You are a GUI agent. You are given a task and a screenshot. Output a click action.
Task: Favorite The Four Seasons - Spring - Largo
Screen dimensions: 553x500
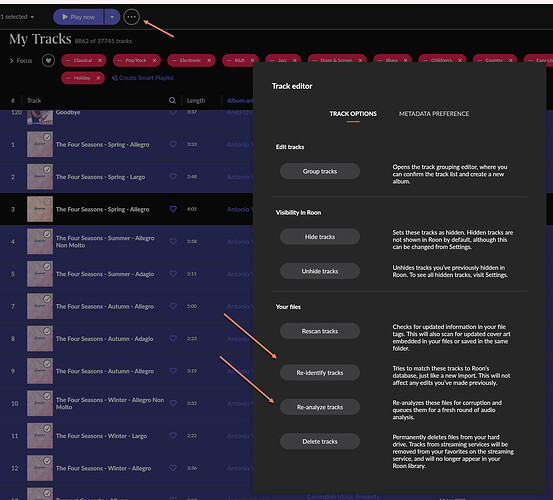pyautogui.click(x=173, y=177)
